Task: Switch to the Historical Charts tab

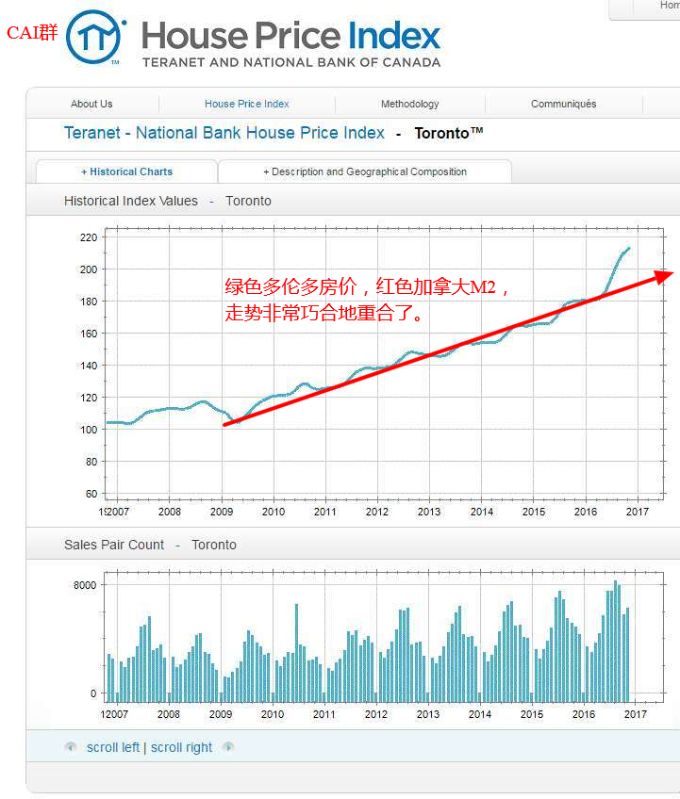Action: click(x=127, y=172)
